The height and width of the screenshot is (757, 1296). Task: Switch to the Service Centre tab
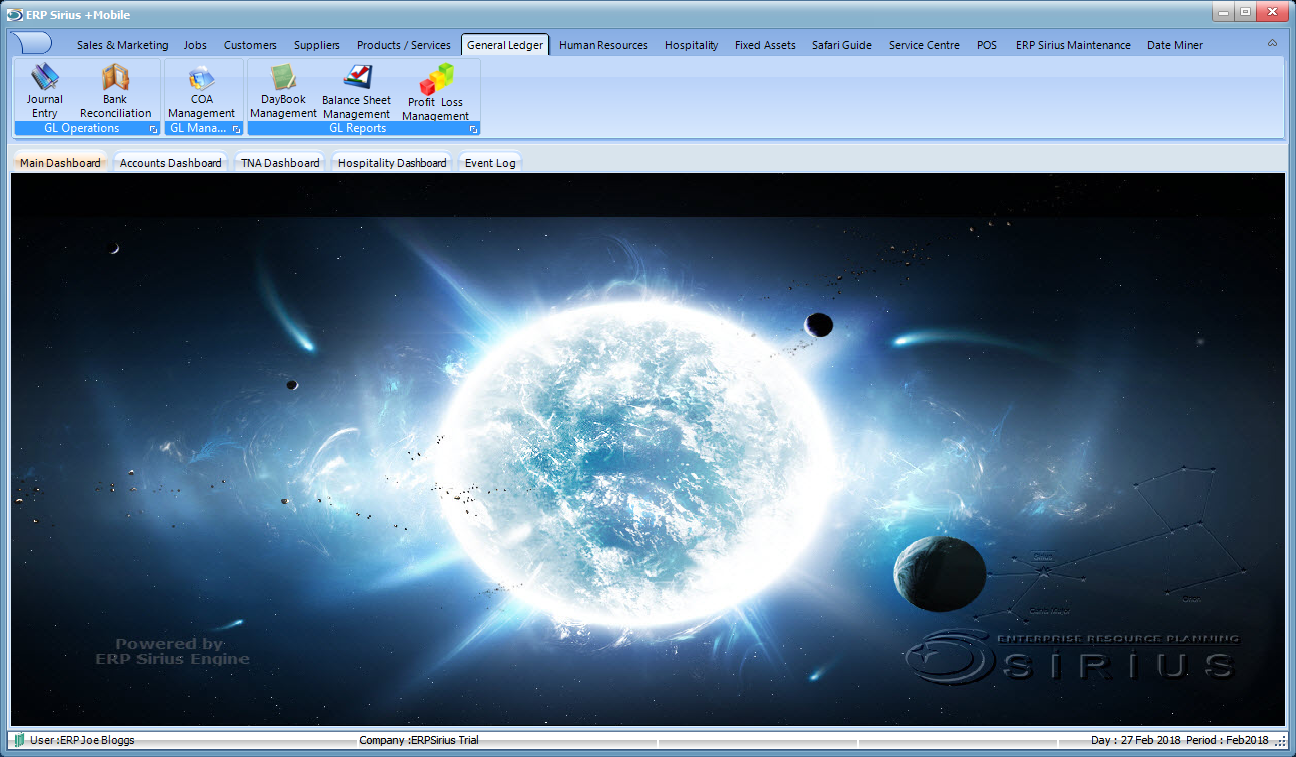pyautogui.click(x=924, y=45)
